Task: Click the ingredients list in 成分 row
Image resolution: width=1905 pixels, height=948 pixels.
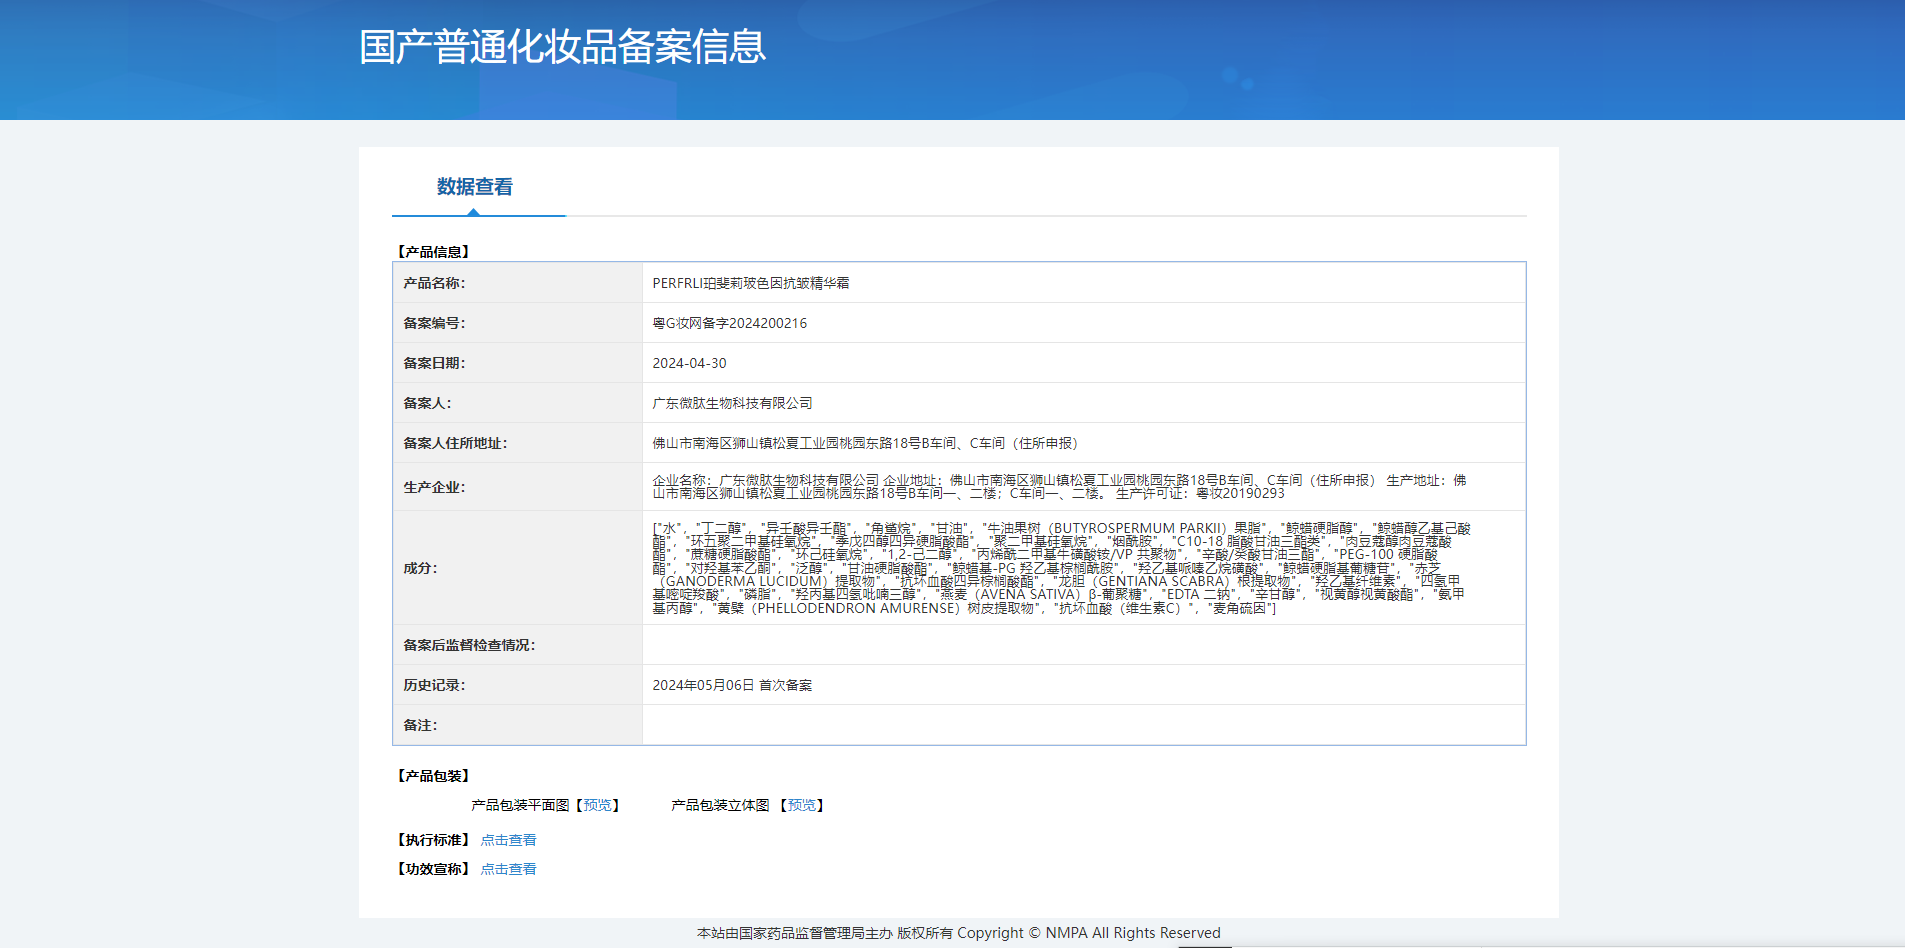Action: (1060, 568)
